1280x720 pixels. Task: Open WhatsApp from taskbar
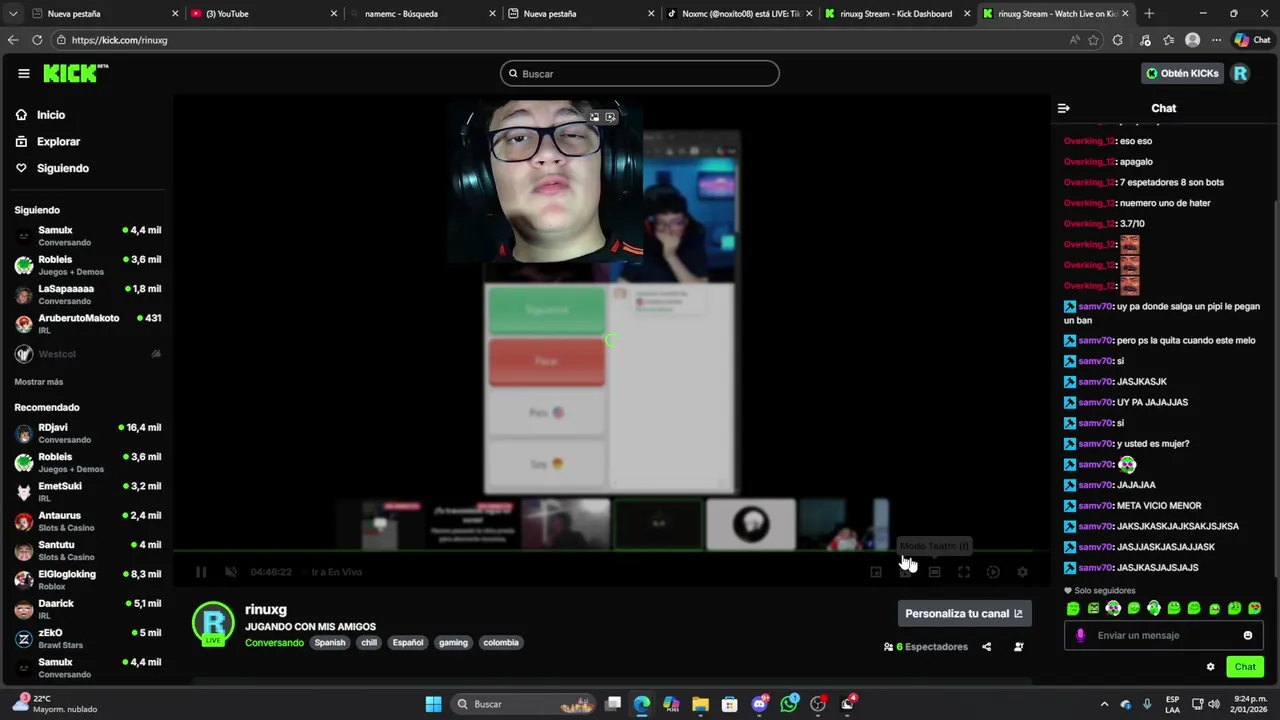pyautogui.click(x=789, y=704)
